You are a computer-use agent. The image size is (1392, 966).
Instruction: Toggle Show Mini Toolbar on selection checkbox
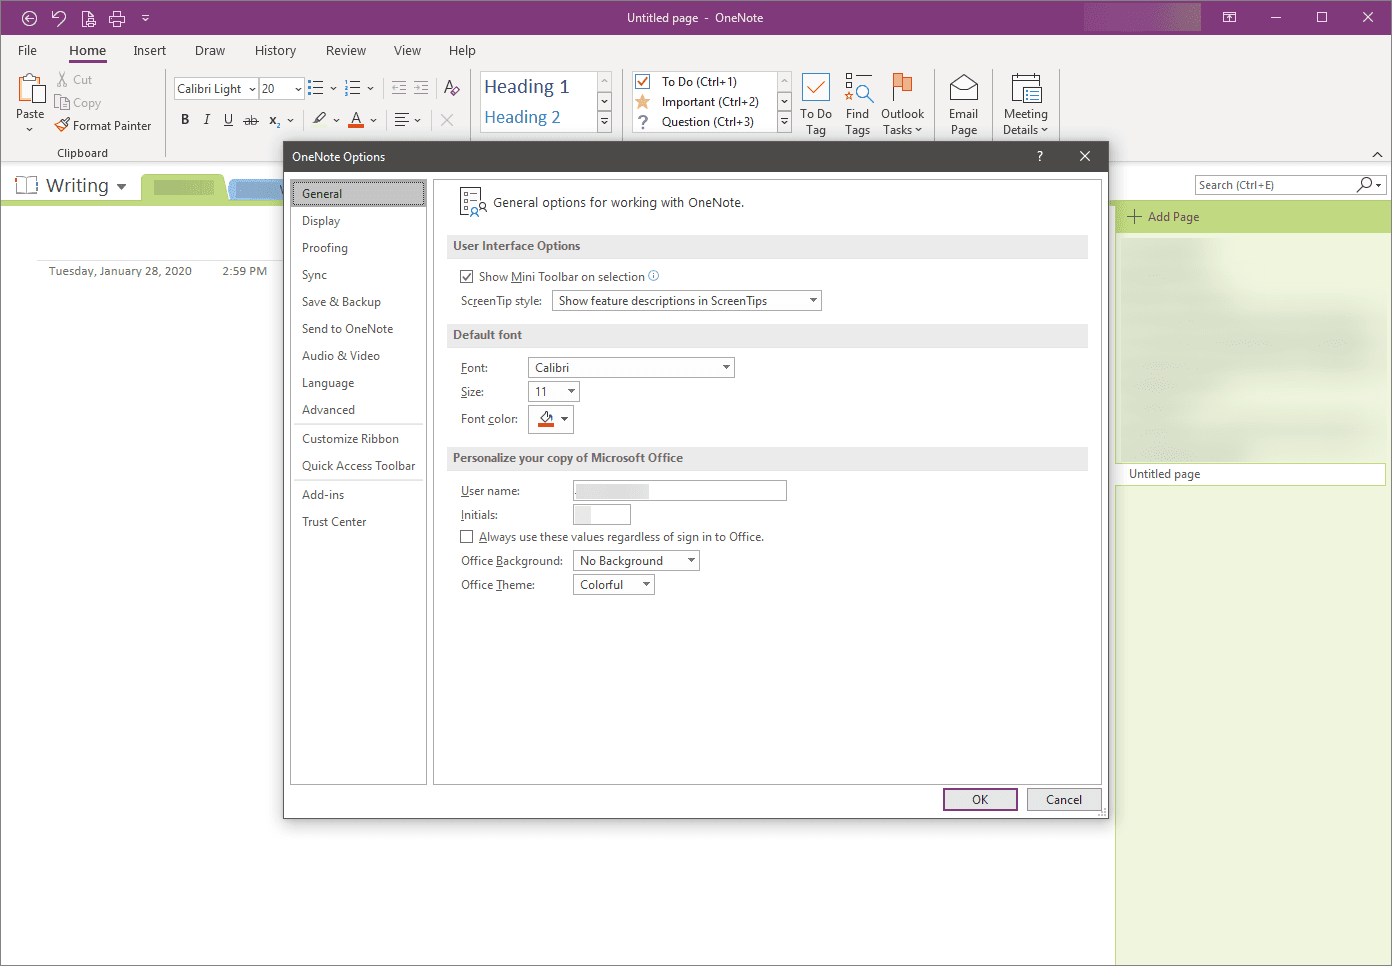pyautogui.click(x=466, y=277)
